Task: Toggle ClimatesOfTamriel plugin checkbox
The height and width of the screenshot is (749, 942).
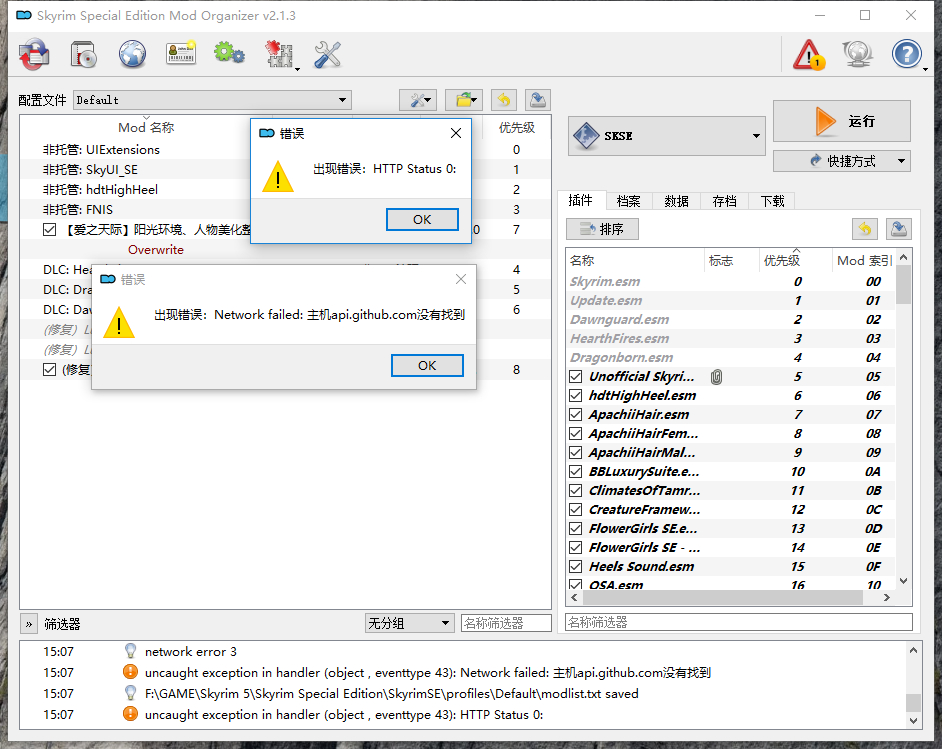Action: (576, 490)
